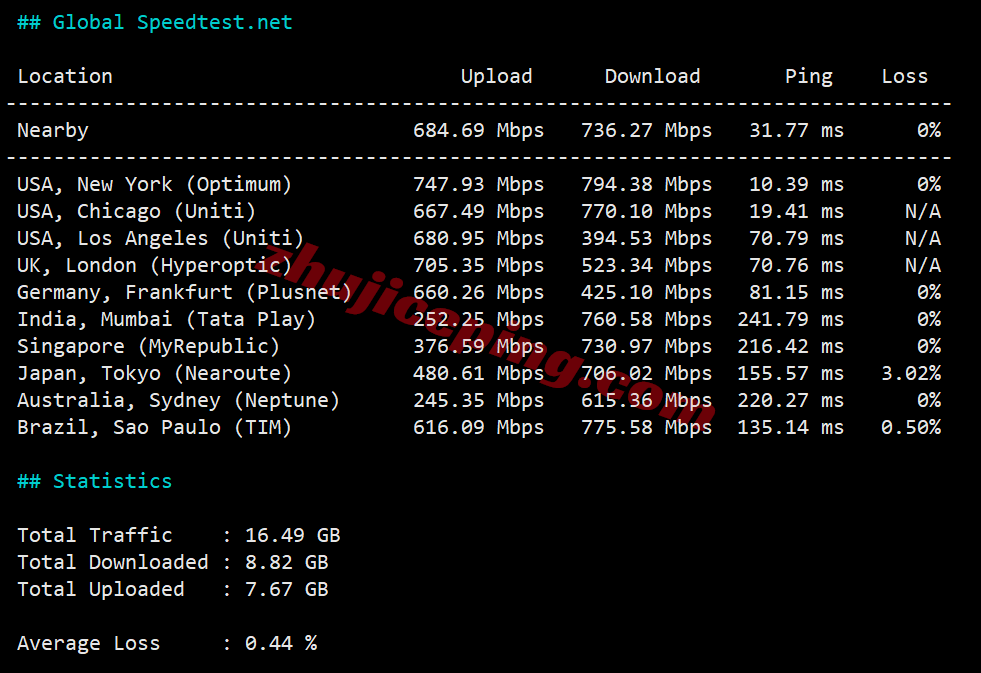
Task: Select Tokyo upload '480.61 Mbps'
Action: pyautogui.click(x=478, y=373)
